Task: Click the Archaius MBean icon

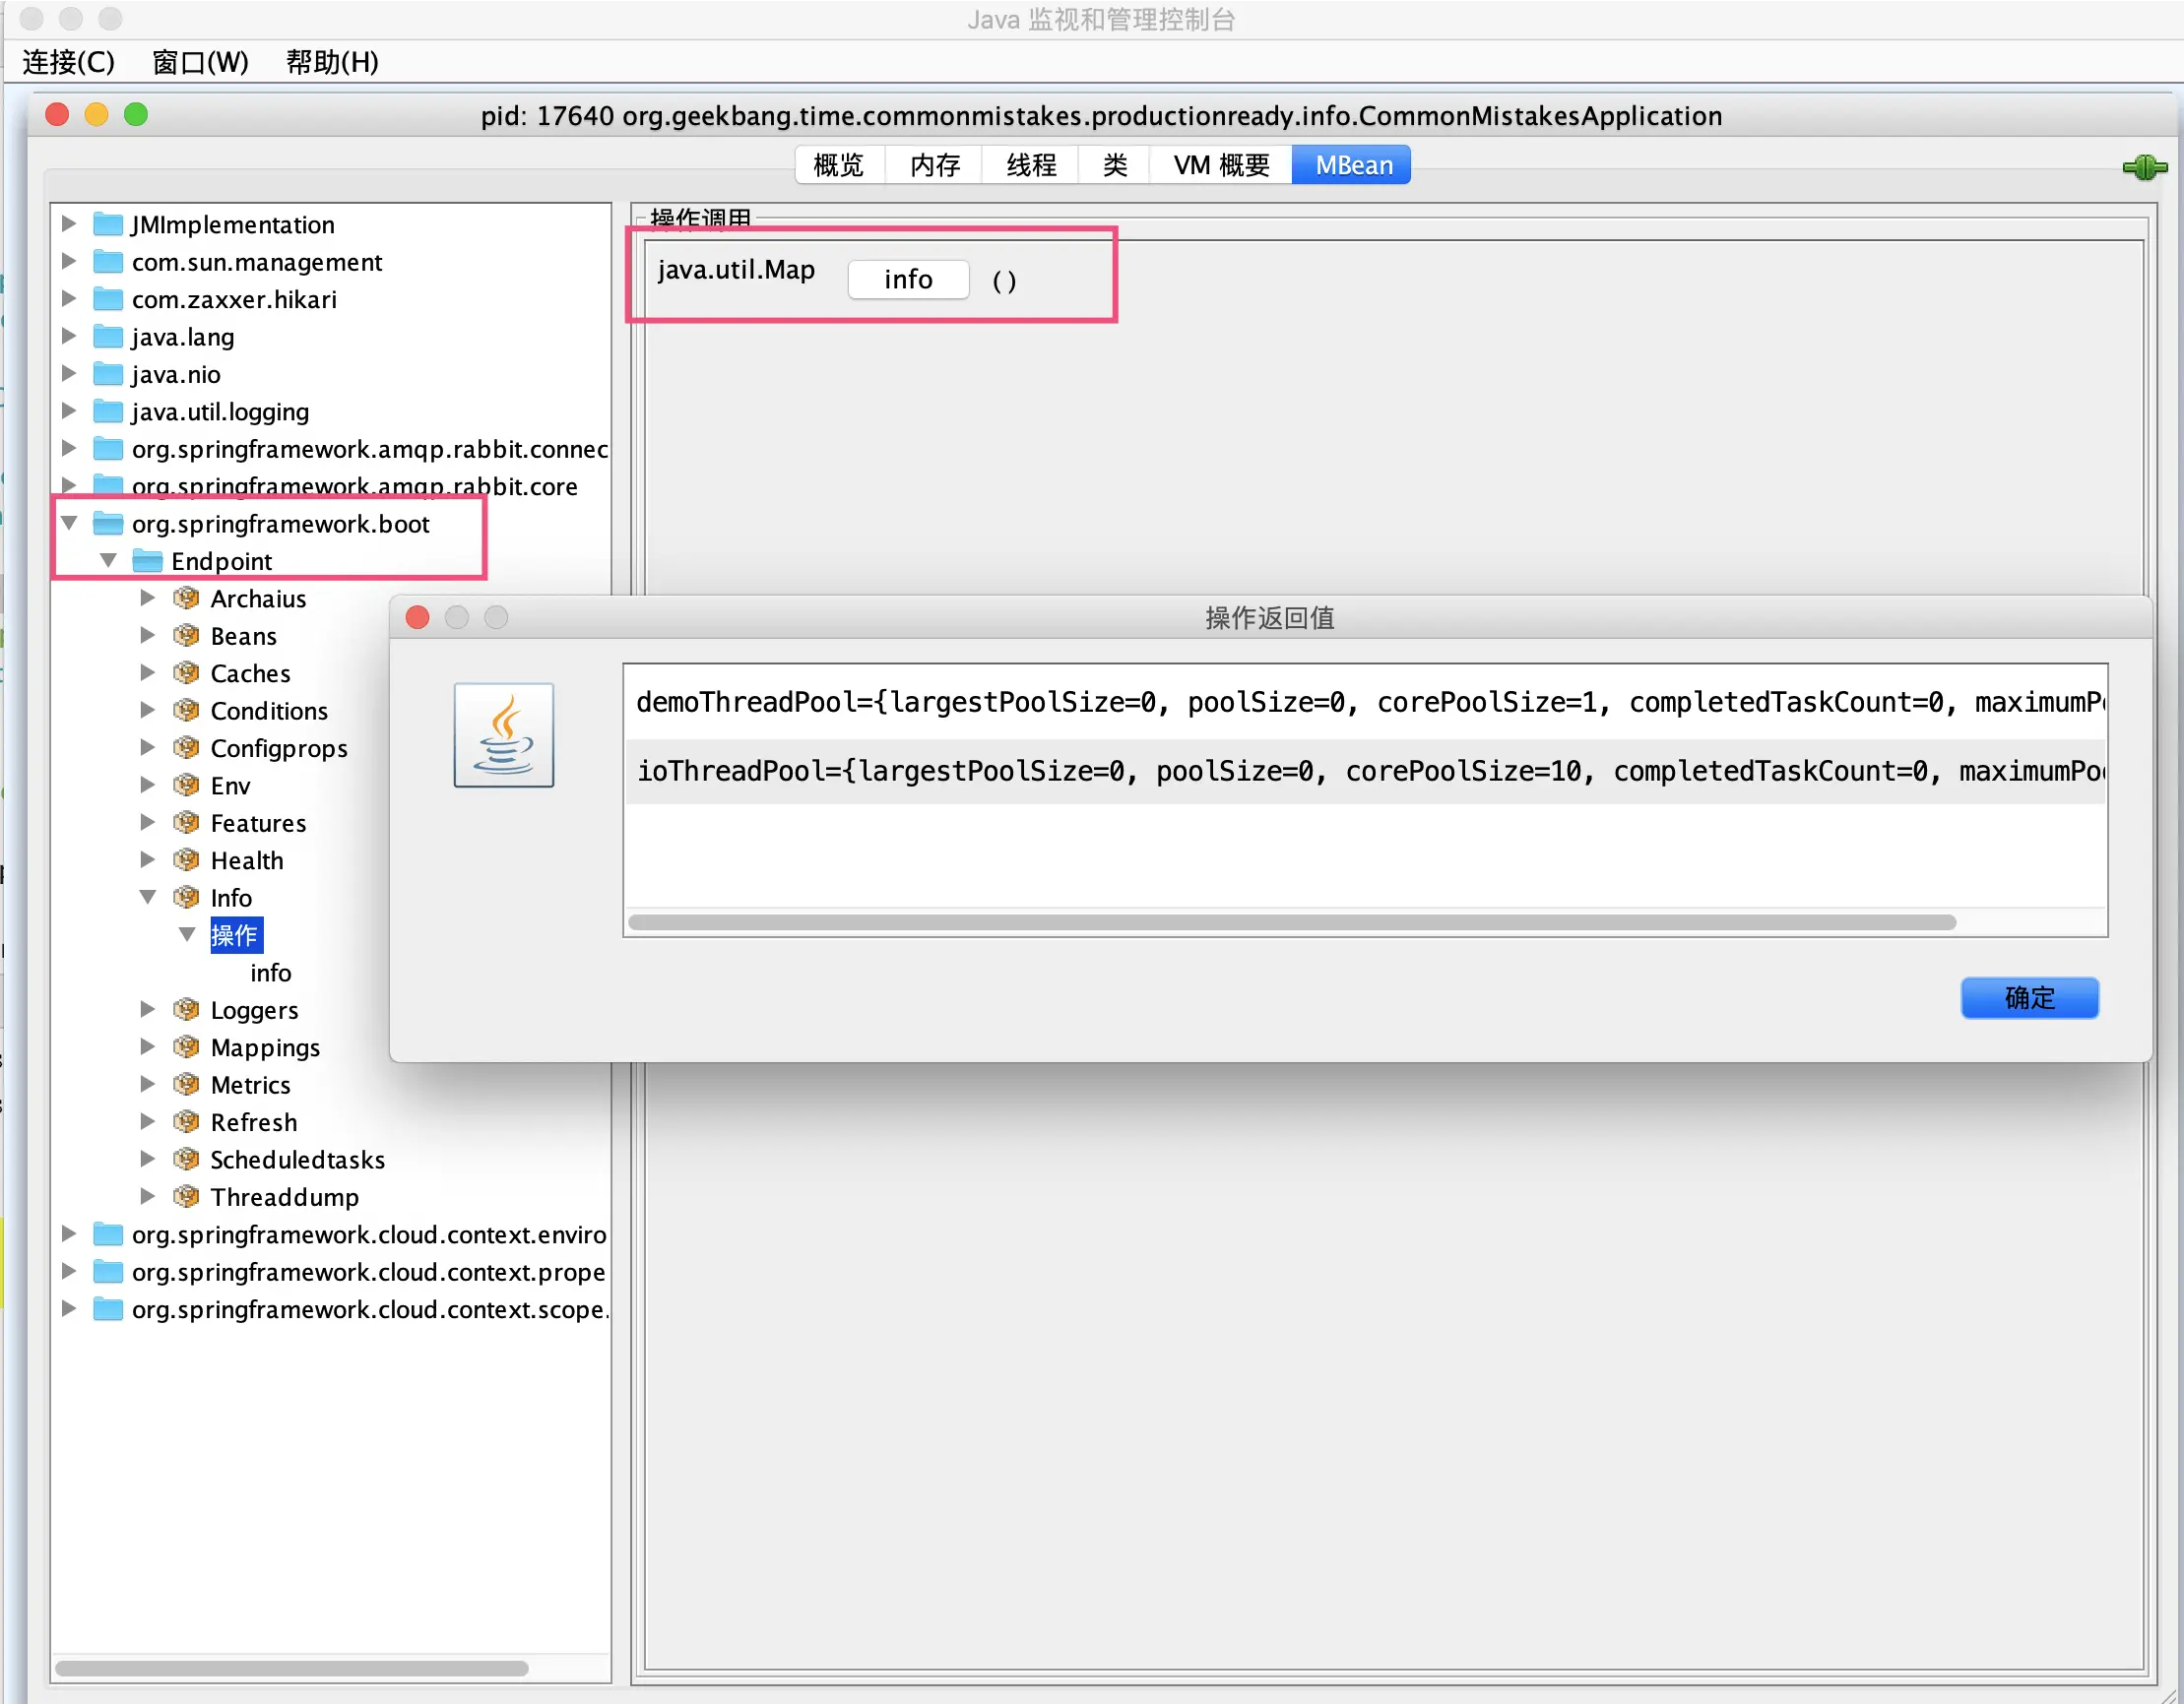Action: 186,598
